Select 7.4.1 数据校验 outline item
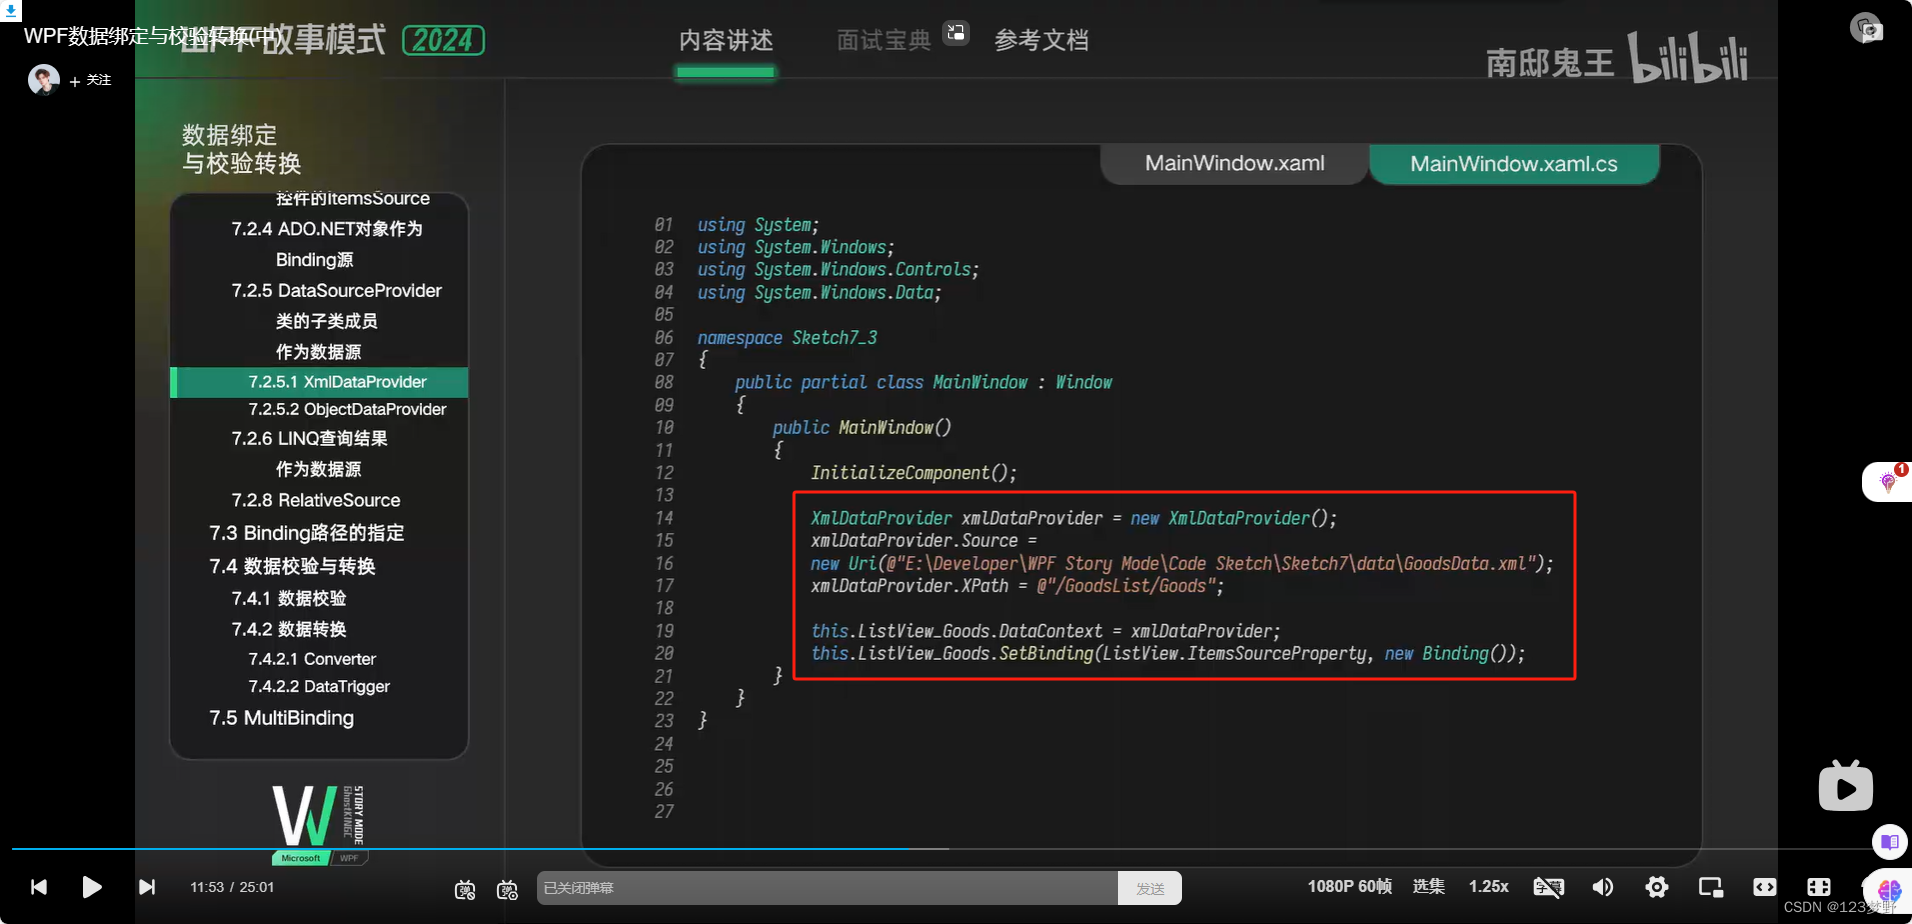 (x=289, y=598)
